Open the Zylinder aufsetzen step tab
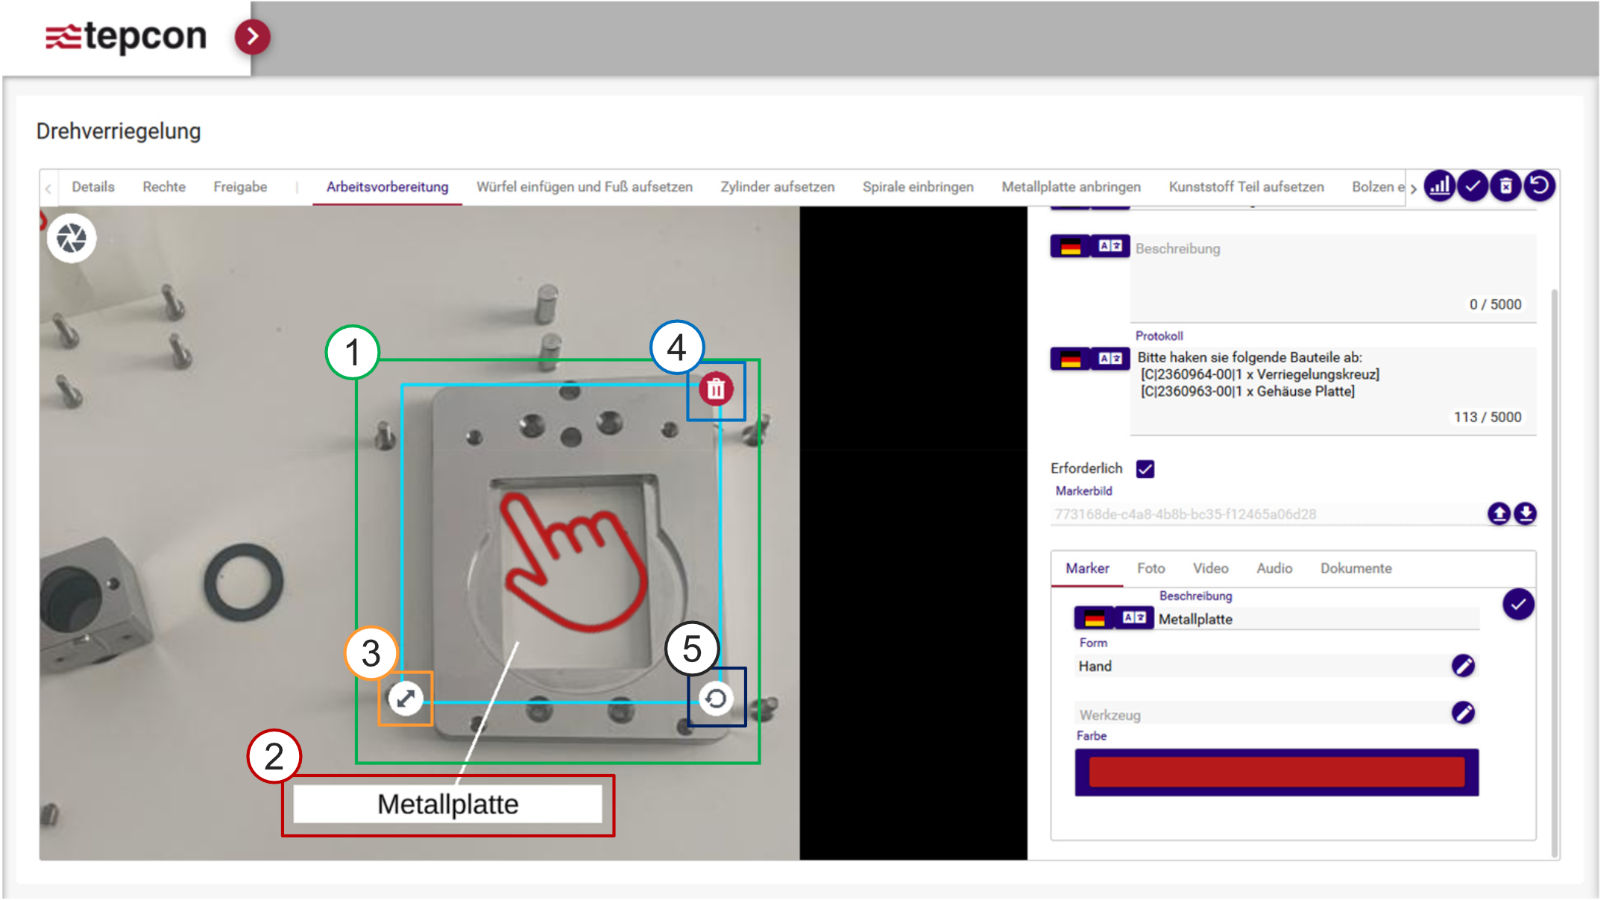1600x900 pixels. click(x=777, y=187)
